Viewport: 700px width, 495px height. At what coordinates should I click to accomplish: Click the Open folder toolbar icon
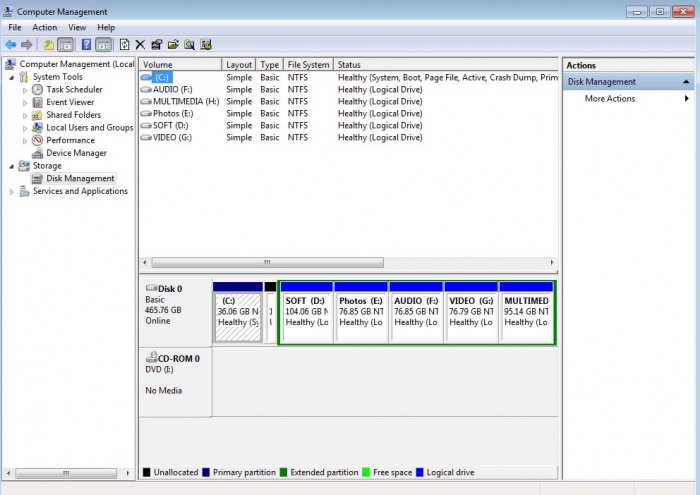click(173, 45)
